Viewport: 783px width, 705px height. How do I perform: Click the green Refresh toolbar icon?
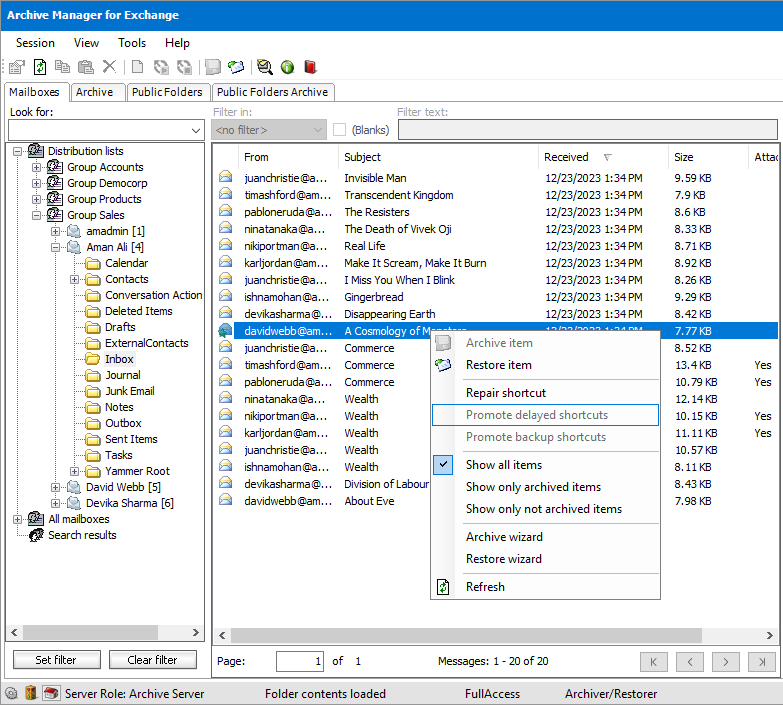click(40, 67)
